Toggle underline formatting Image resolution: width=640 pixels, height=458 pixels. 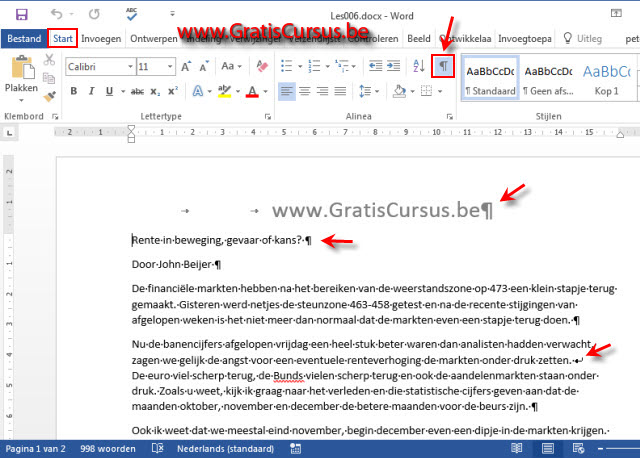coord(109,91)
